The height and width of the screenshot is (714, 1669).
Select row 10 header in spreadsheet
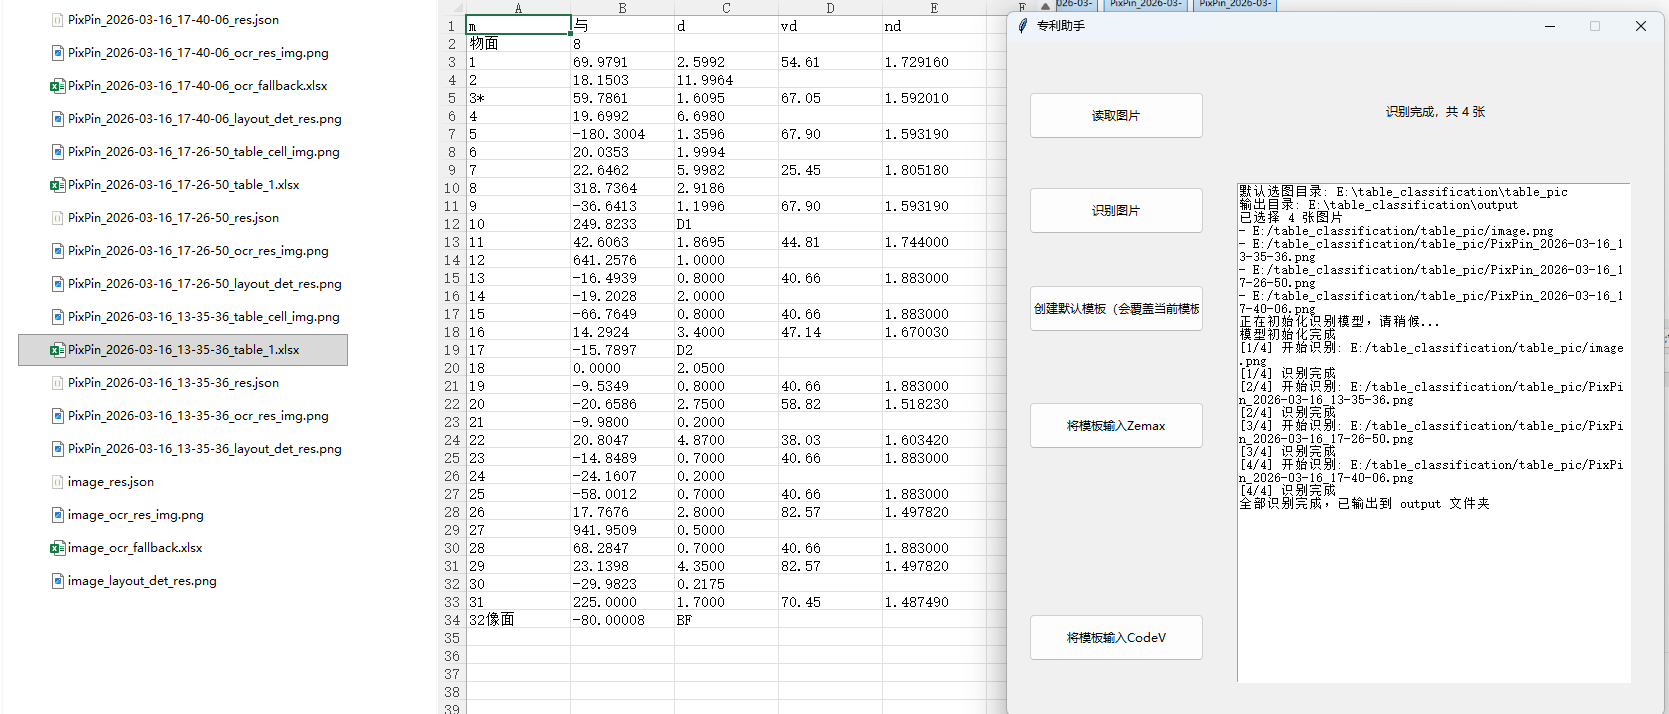pos(452,188)
